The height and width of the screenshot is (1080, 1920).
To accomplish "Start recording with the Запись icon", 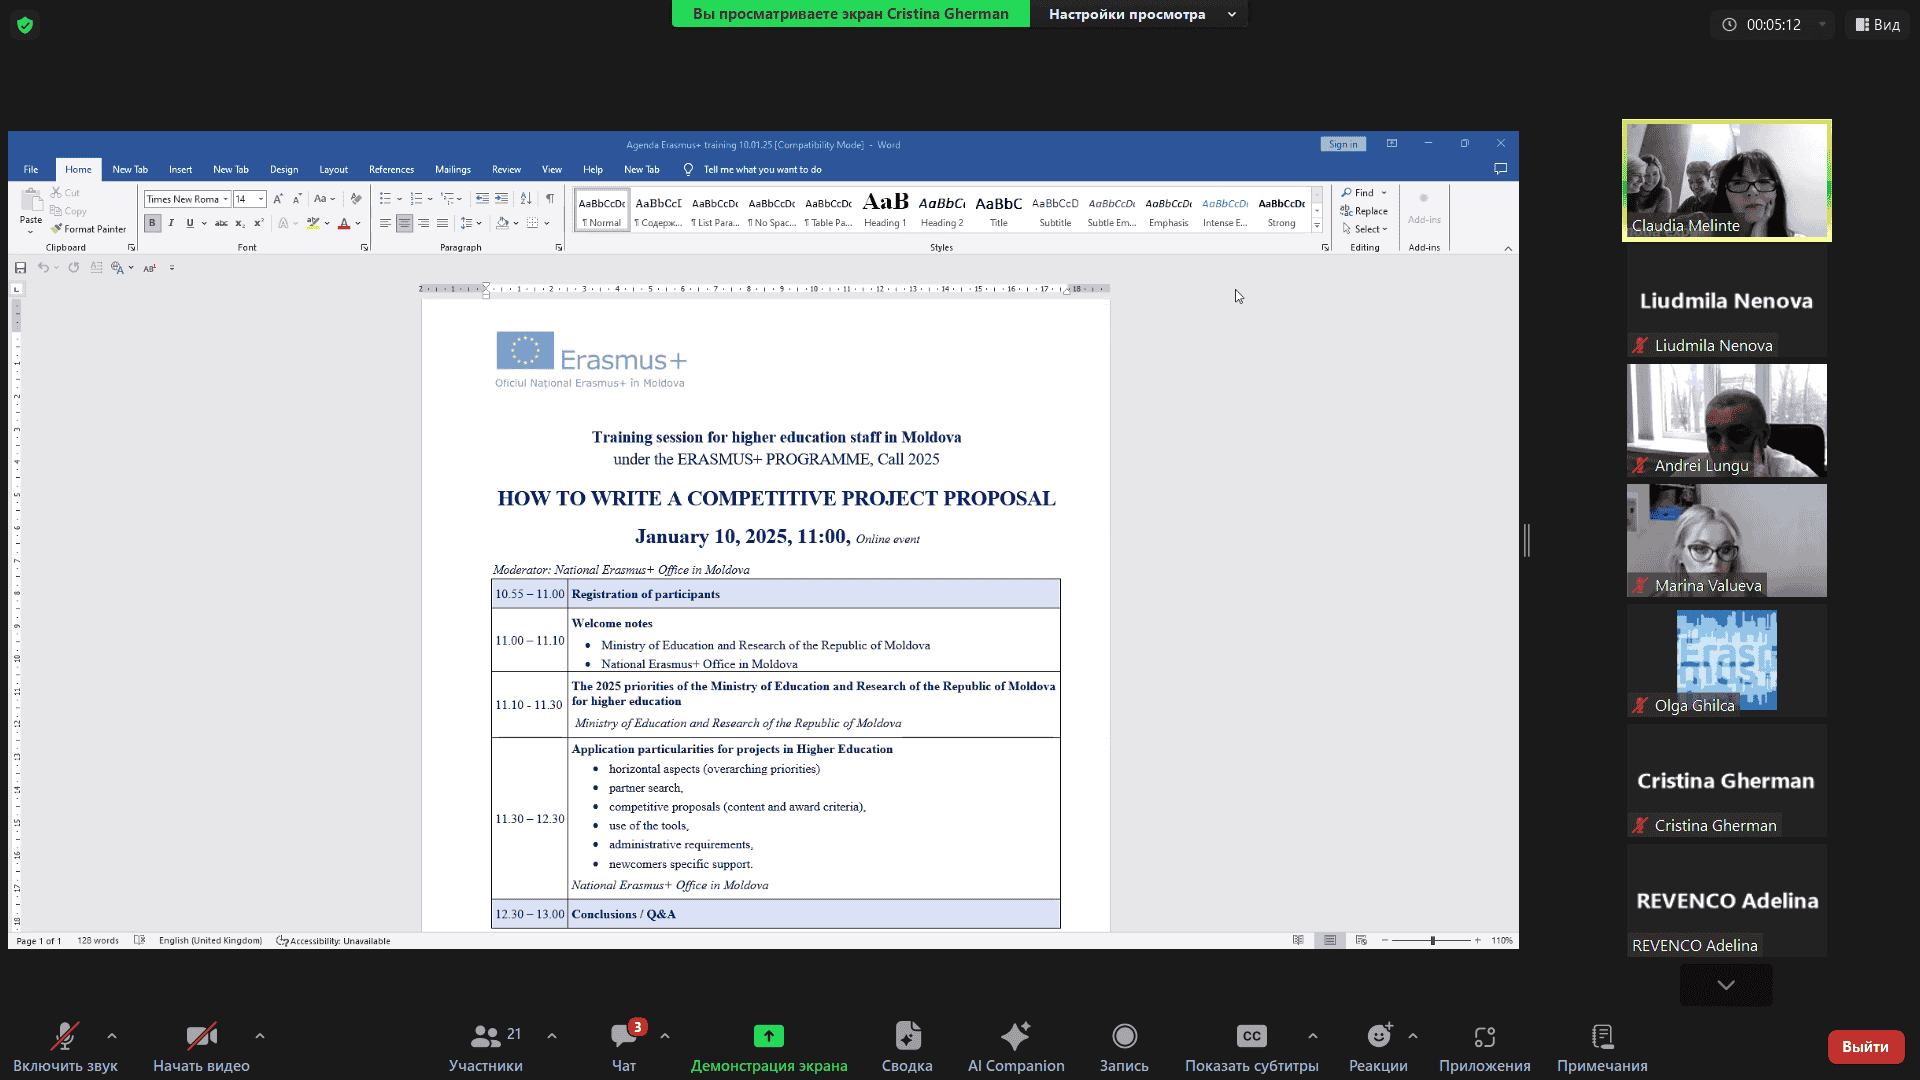I will [1124, 1037].
